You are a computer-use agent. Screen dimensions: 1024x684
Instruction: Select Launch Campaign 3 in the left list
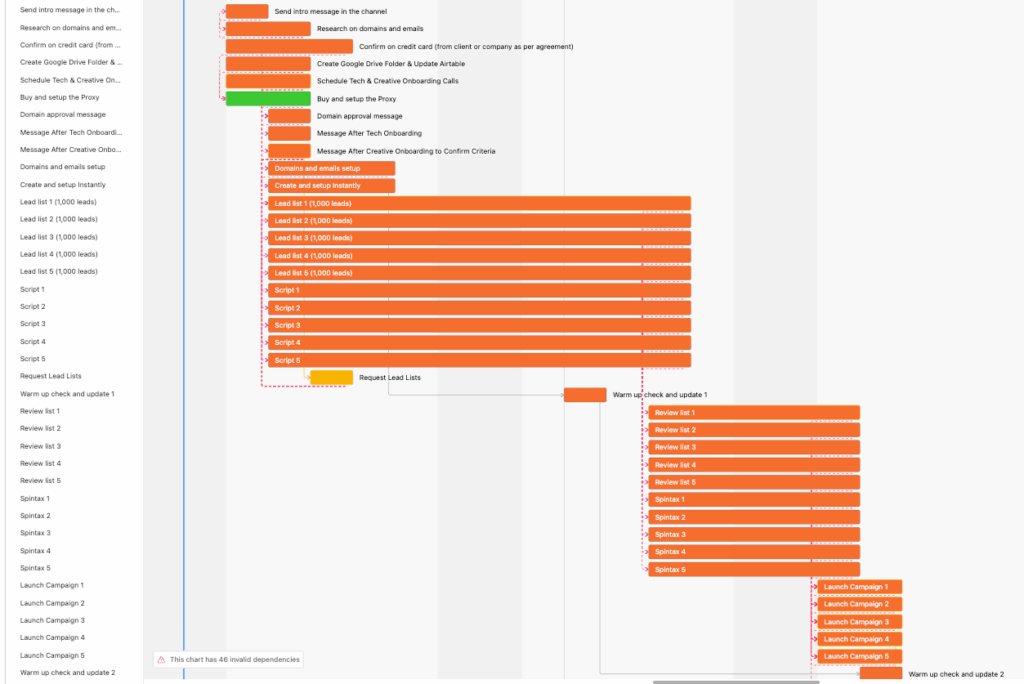pos(52,620)
